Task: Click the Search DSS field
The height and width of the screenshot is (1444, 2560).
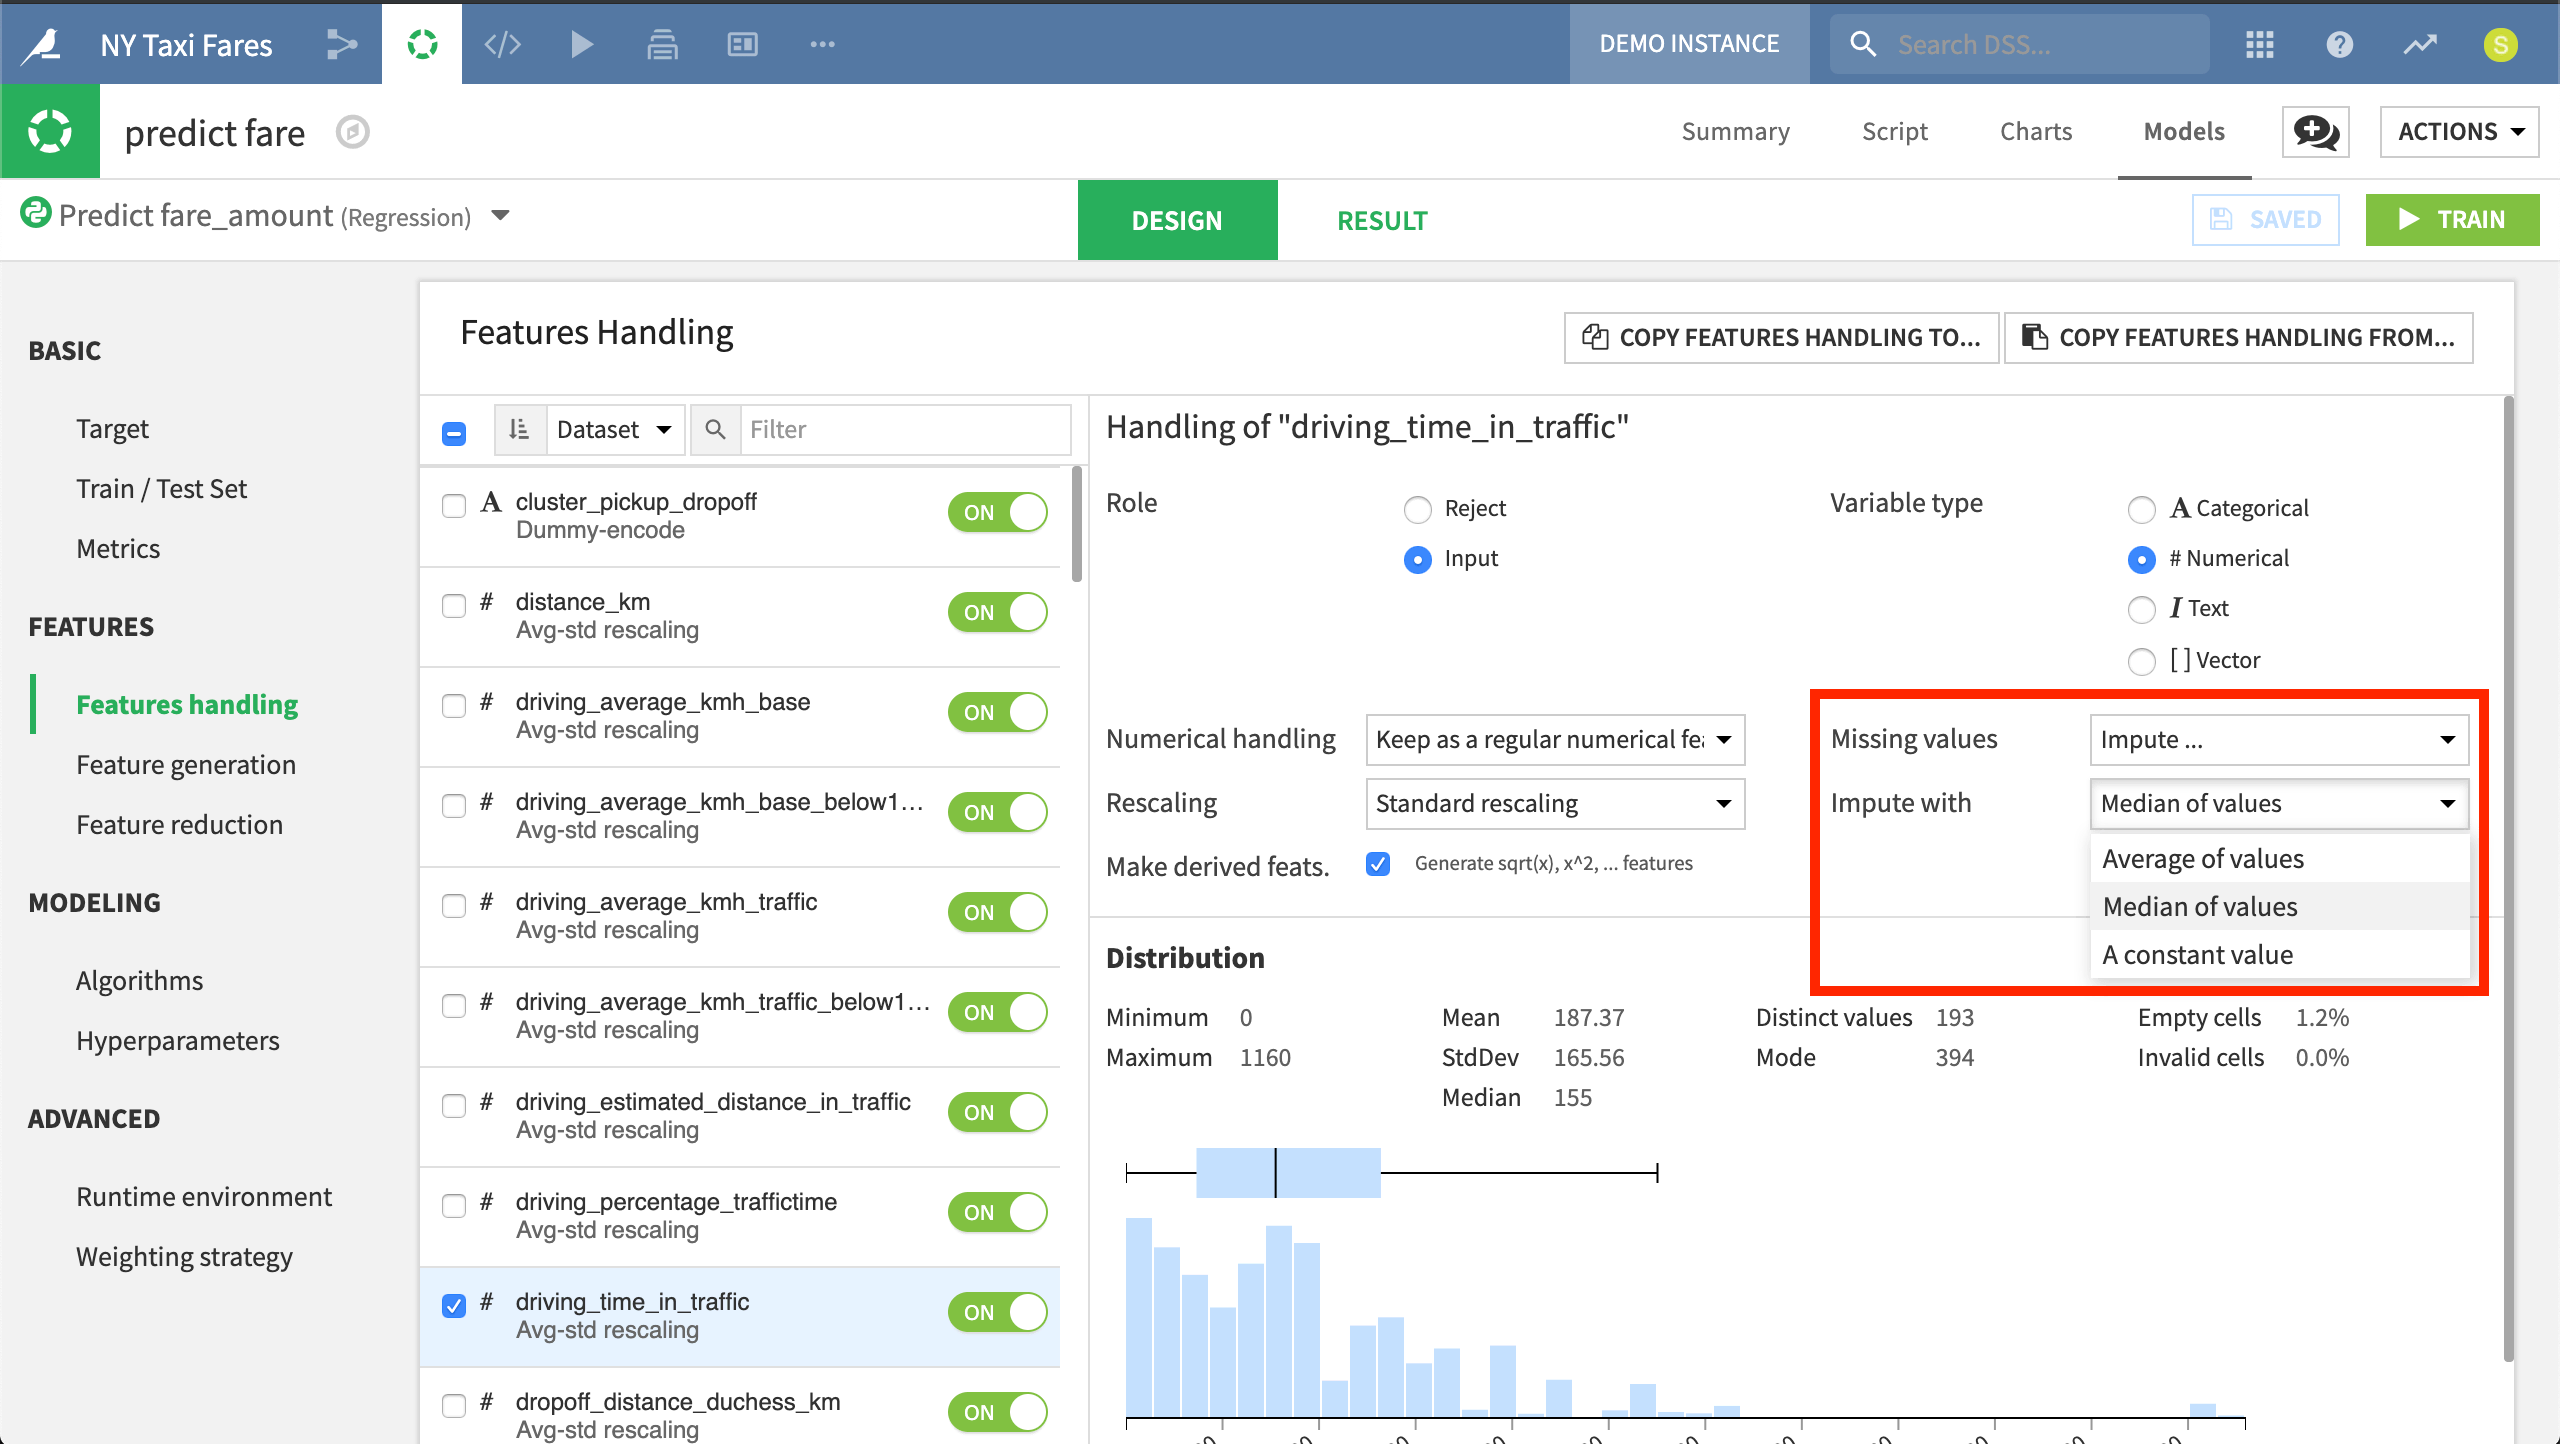Action: (2020, 44)
